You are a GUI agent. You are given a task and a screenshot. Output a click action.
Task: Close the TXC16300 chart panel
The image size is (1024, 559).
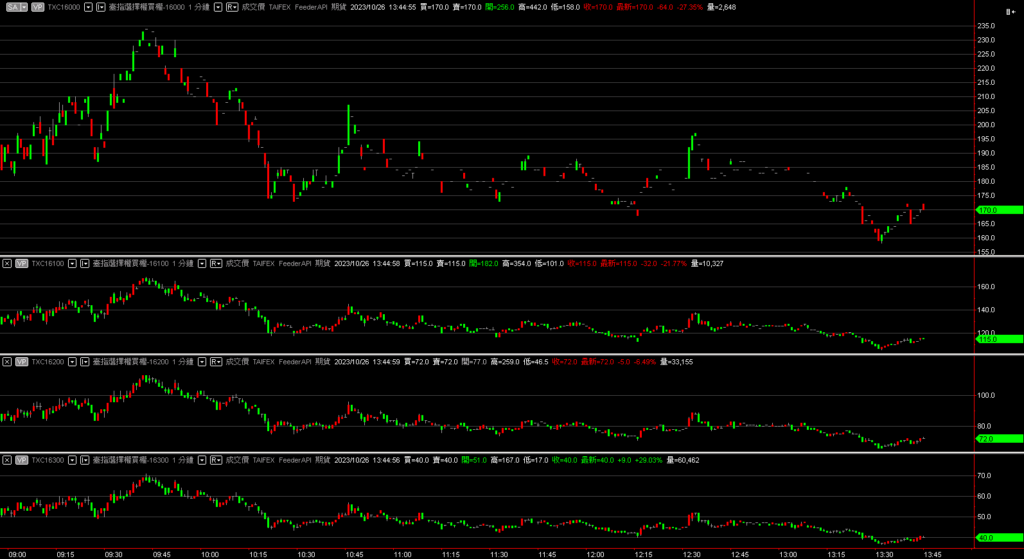pyautogui.click(x=7, y=460)
